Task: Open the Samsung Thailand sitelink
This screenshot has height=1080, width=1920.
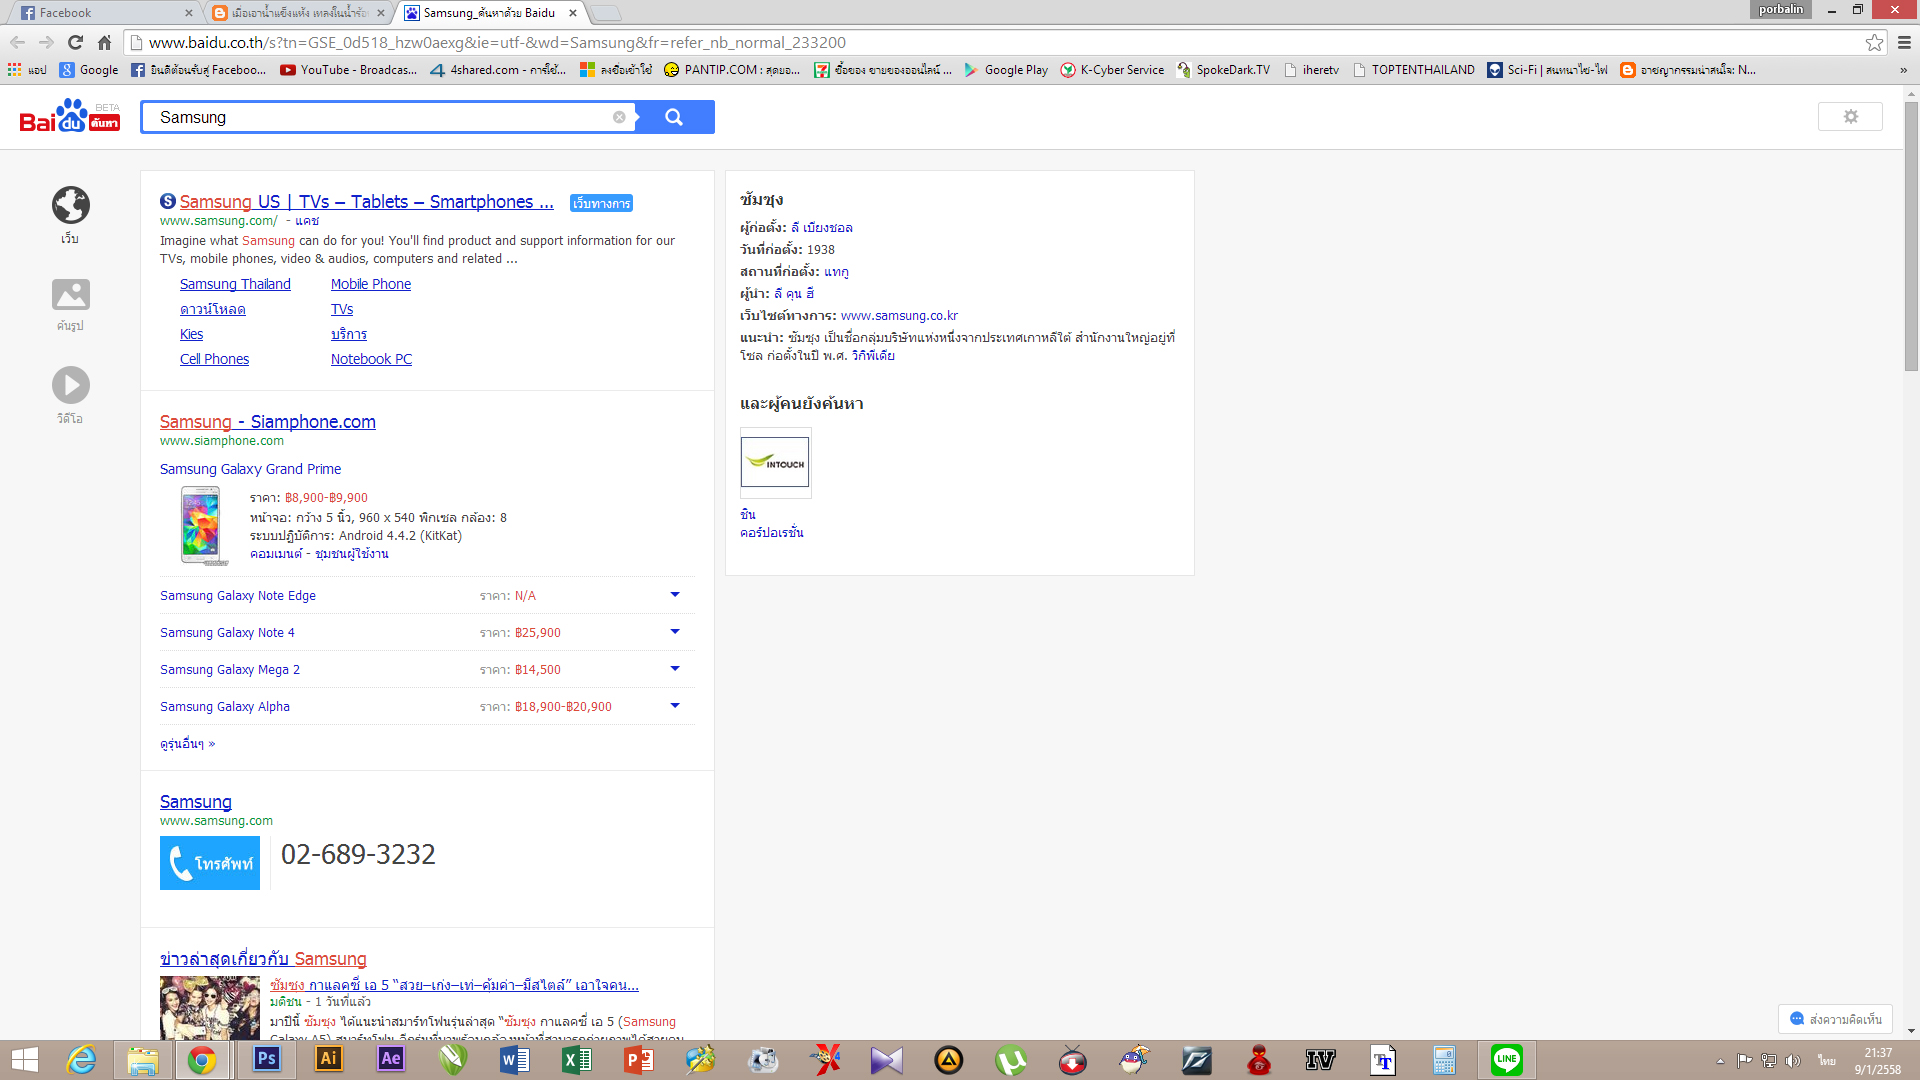Action: click(x=235, y=284)
